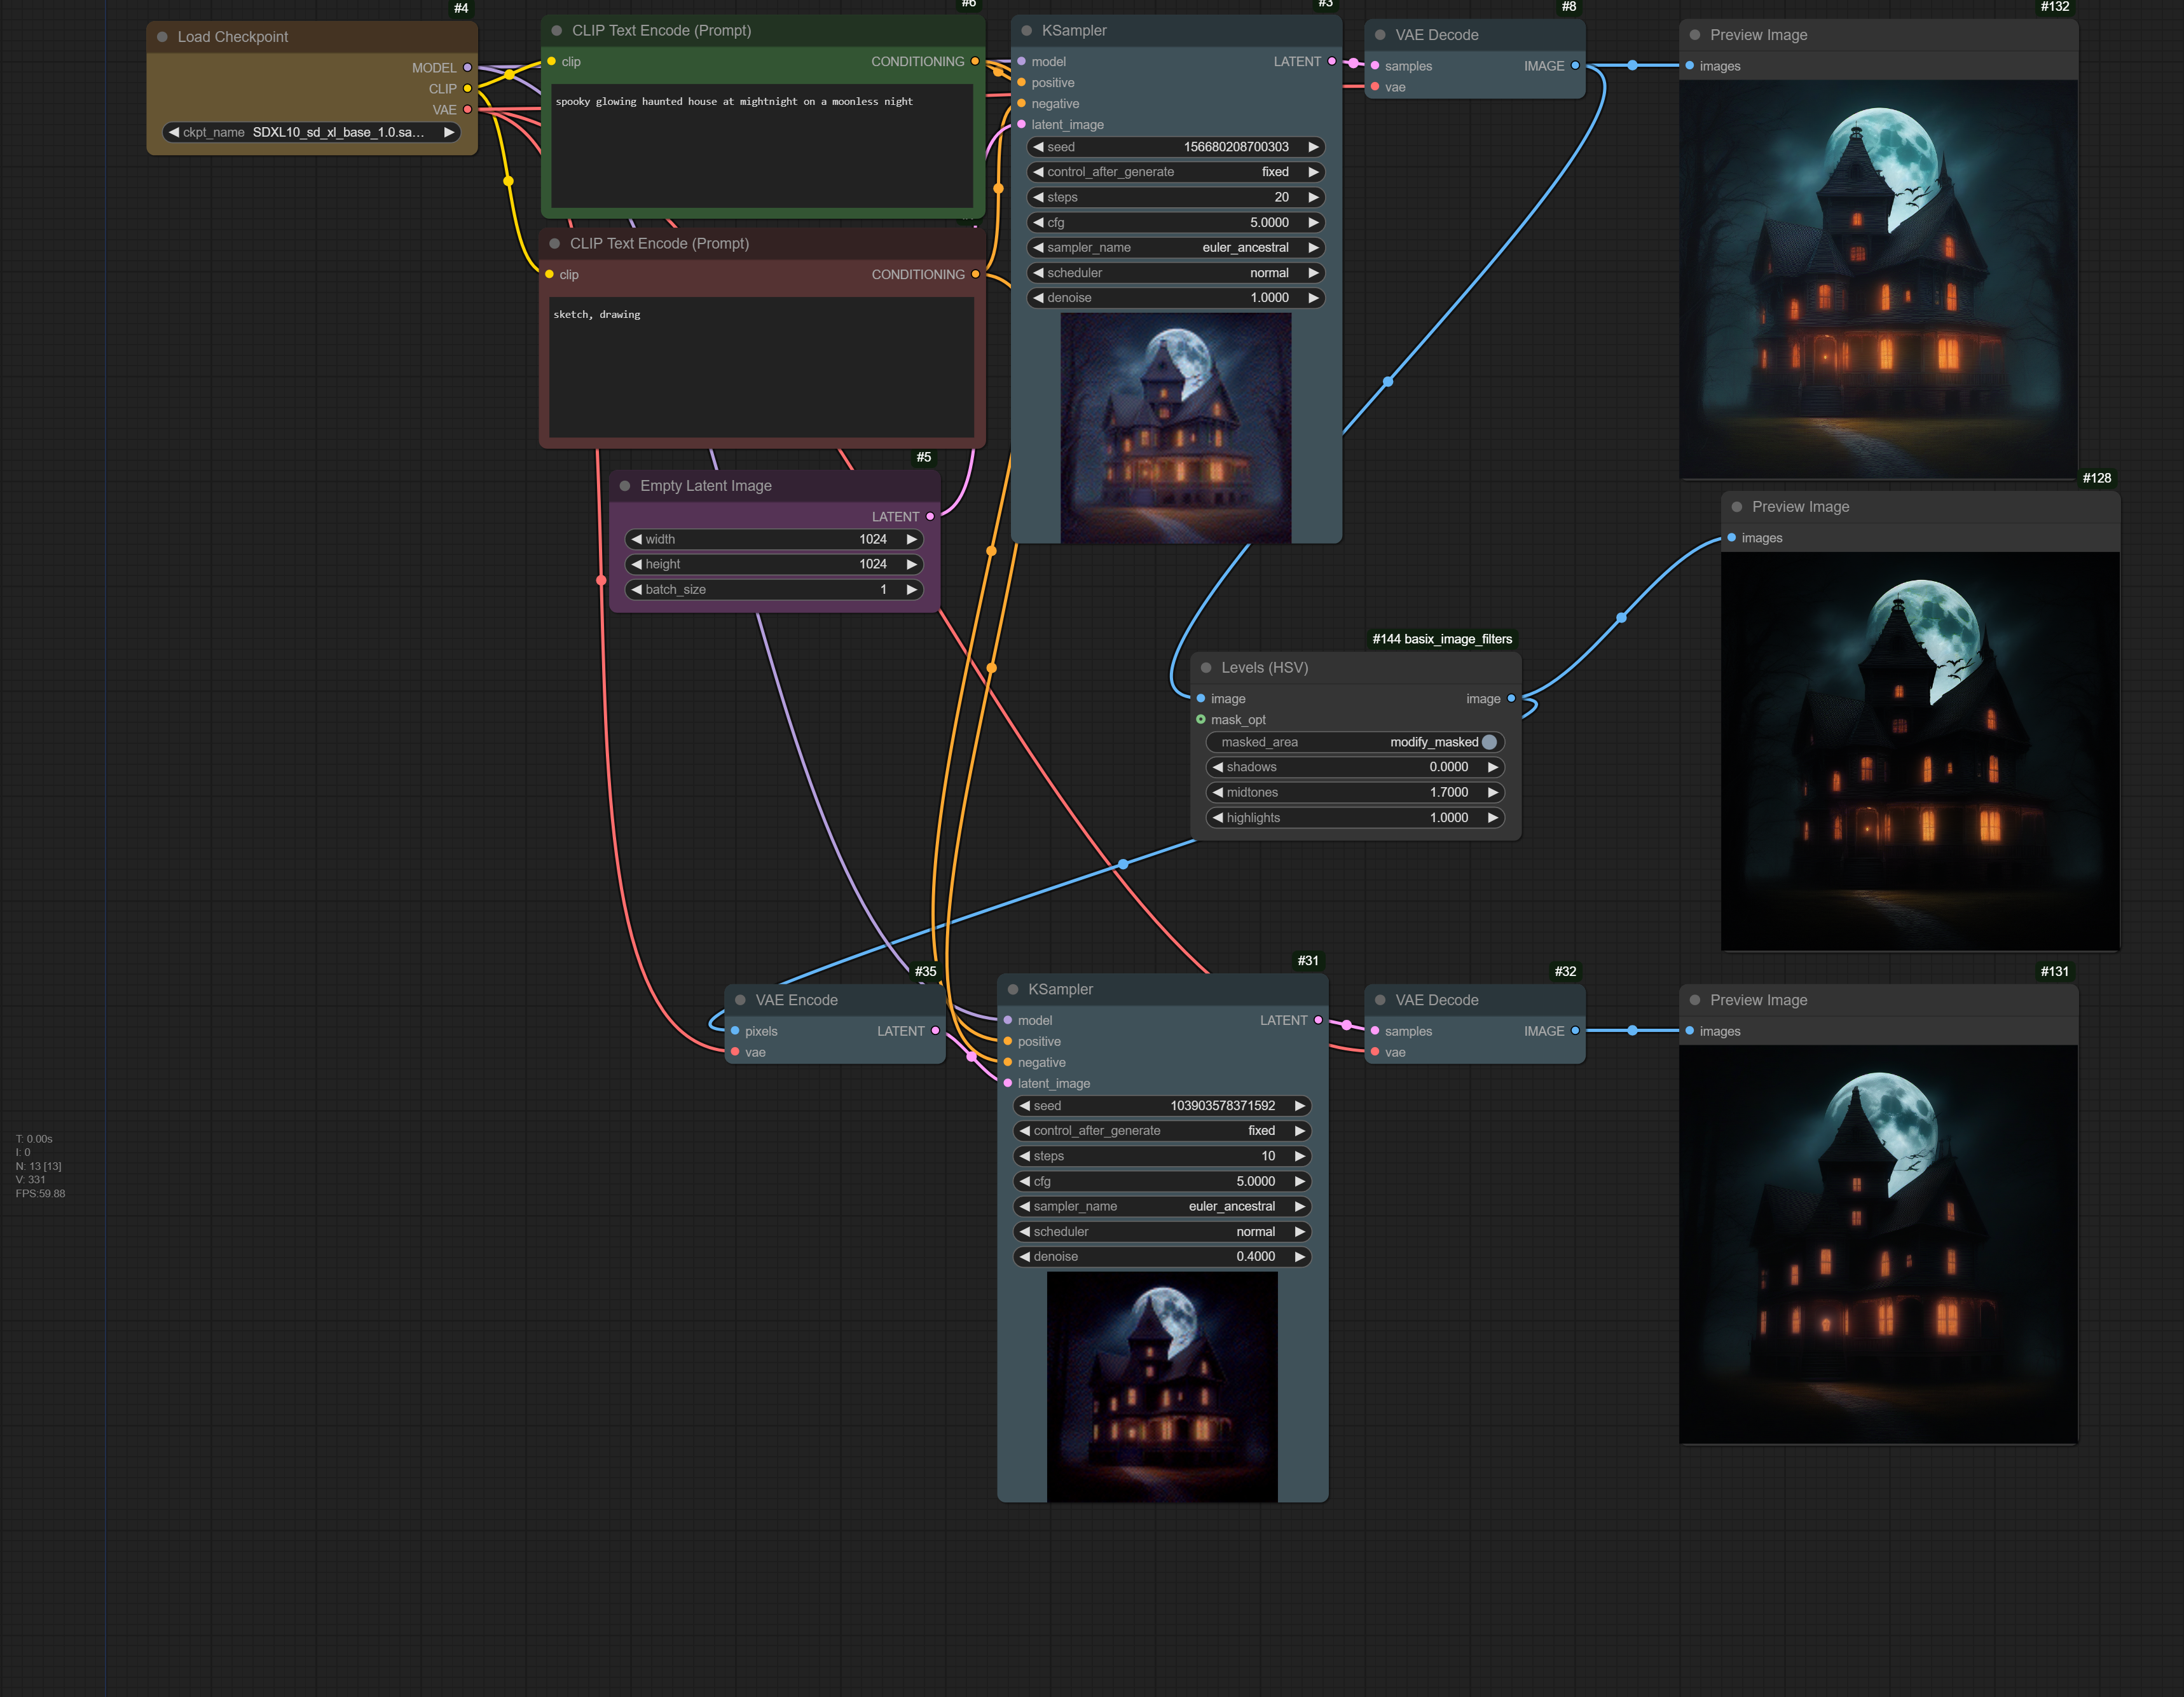Open sampler_name dropdown in top KSampler
This screenshot has height=1697, width=2184.
(x=1175, y=248)
